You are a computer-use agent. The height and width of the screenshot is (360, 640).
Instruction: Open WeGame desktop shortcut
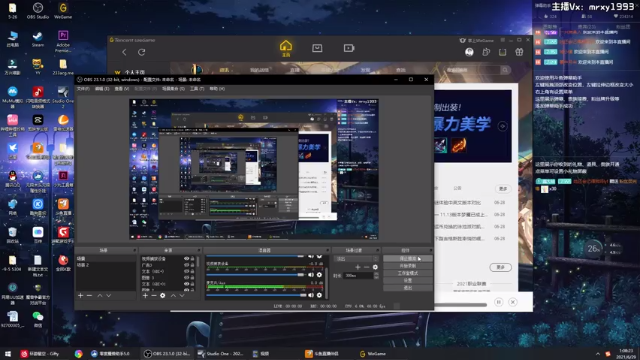pos(63,11)
